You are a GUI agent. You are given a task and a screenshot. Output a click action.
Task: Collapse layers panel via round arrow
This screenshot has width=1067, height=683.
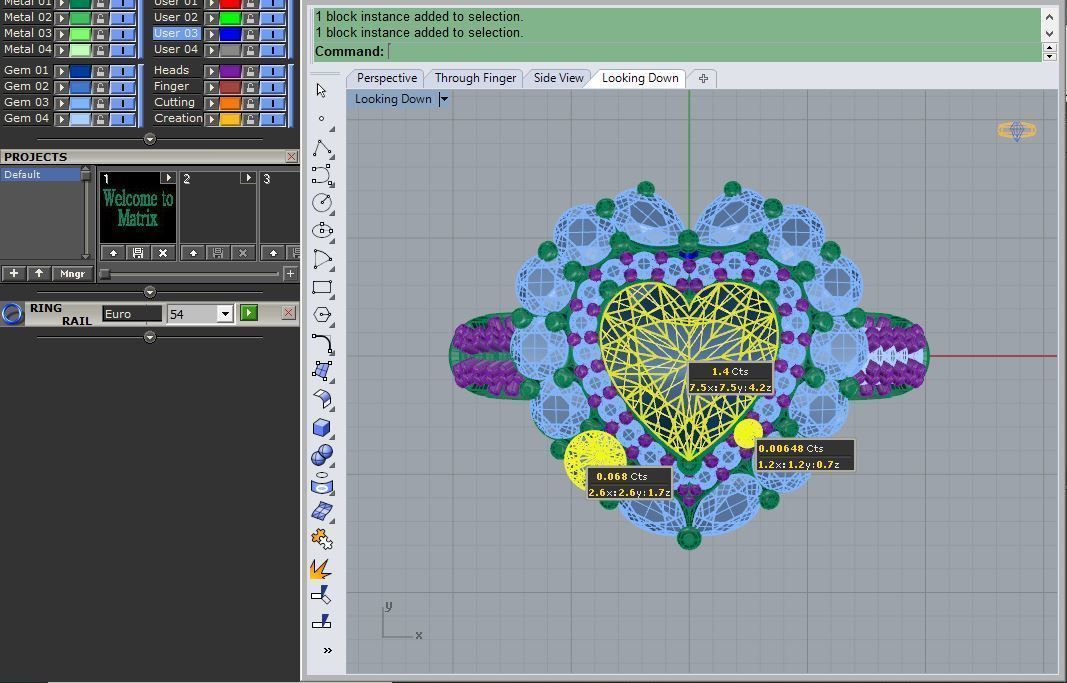[x=150, y=139]
